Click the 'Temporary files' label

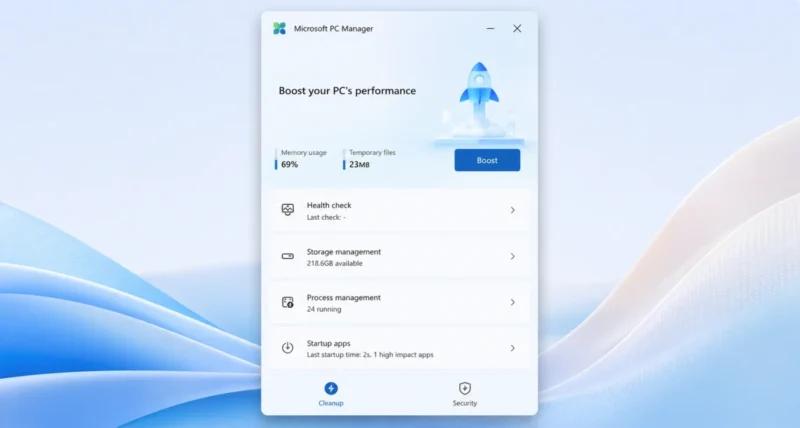(x=372, y=153)
